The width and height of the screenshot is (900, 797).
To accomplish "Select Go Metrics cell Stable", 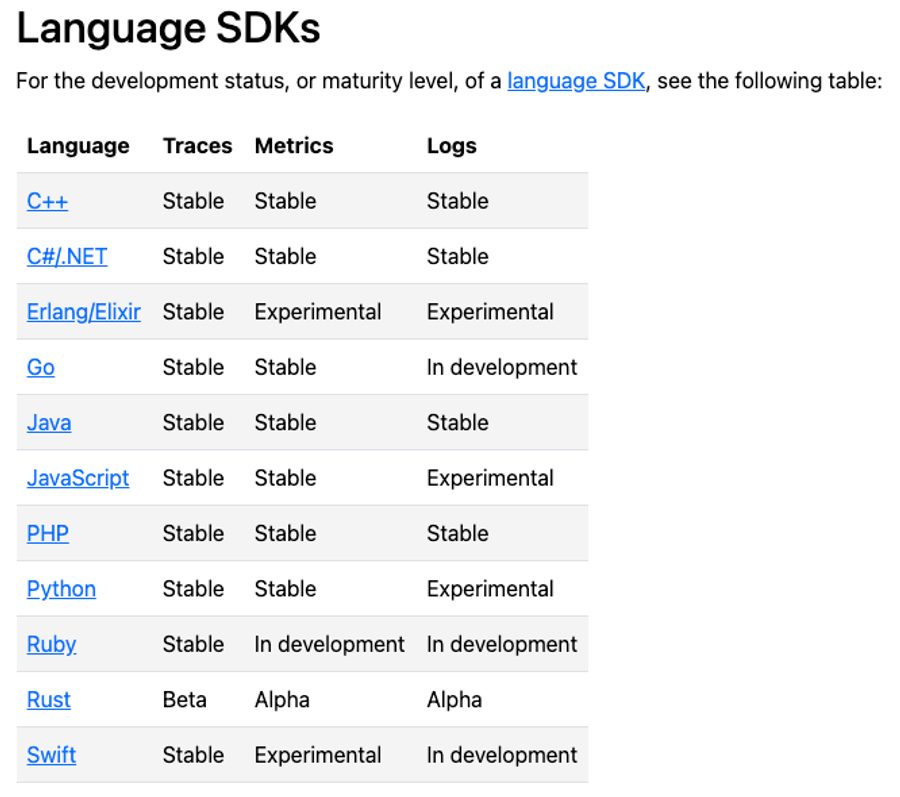I will click(285, 367).
